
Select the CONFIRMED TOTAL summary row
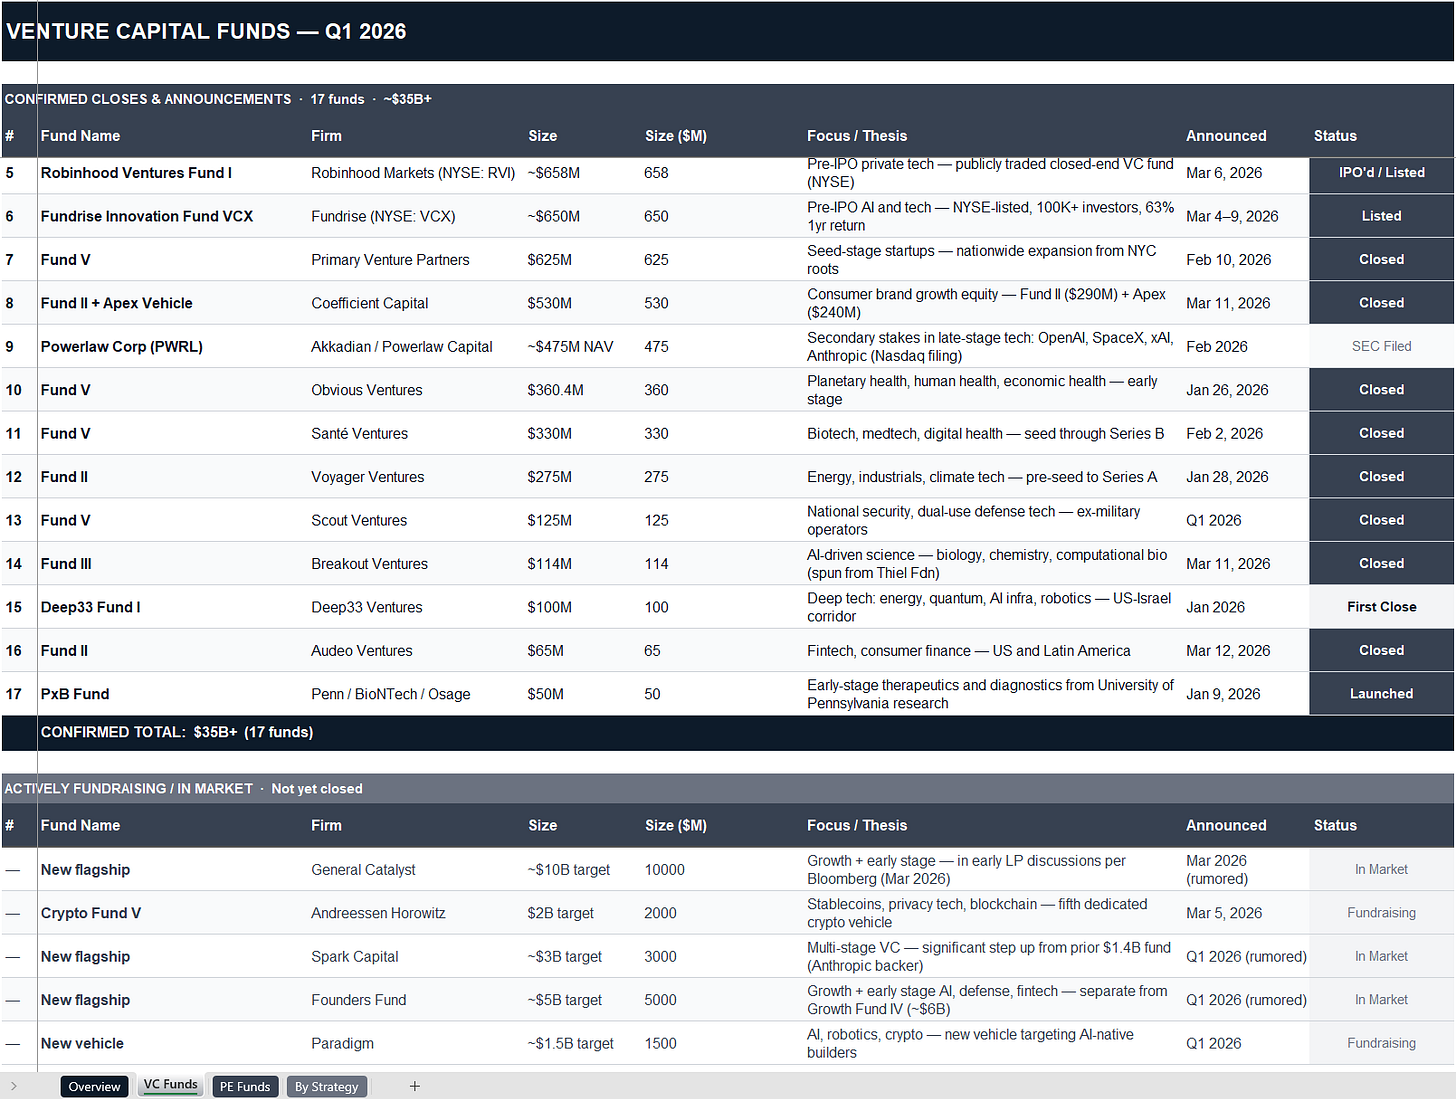pos(727,733)
